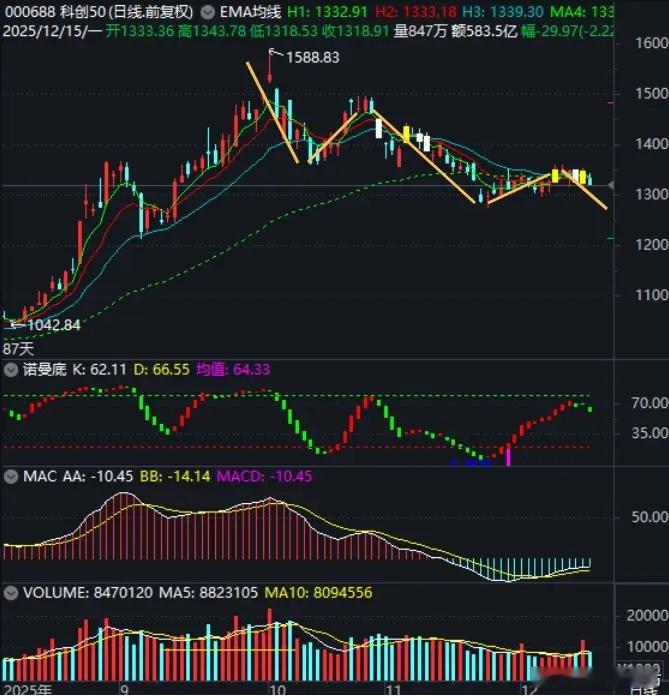Image resolution: width=669 pixels, height=696 pixels.
Task: Click the VOLUME: 8470120 value
Action: pos(87,593)
